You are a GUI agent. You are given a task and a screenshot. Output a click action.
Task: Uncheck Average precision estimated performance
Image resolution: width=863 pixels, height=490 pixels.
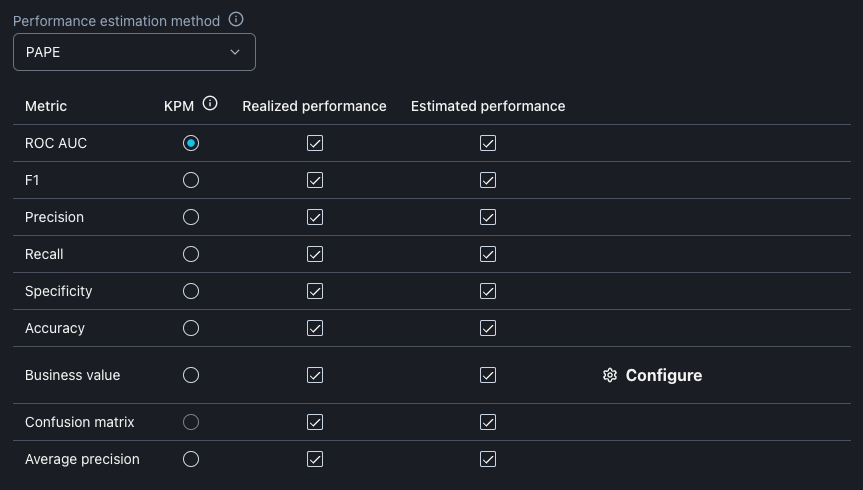point(488,459)
